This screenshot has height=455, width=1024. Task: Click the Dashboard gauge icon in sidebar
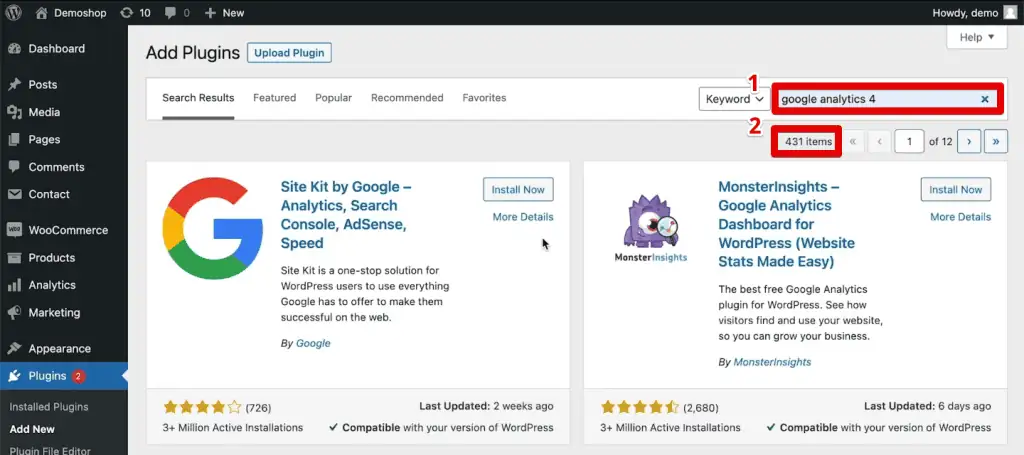pyautogui.click(x=14, y=49)
